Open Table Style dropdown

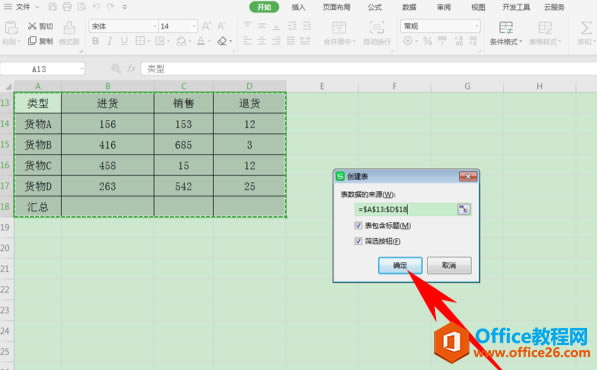pos(545,33)
